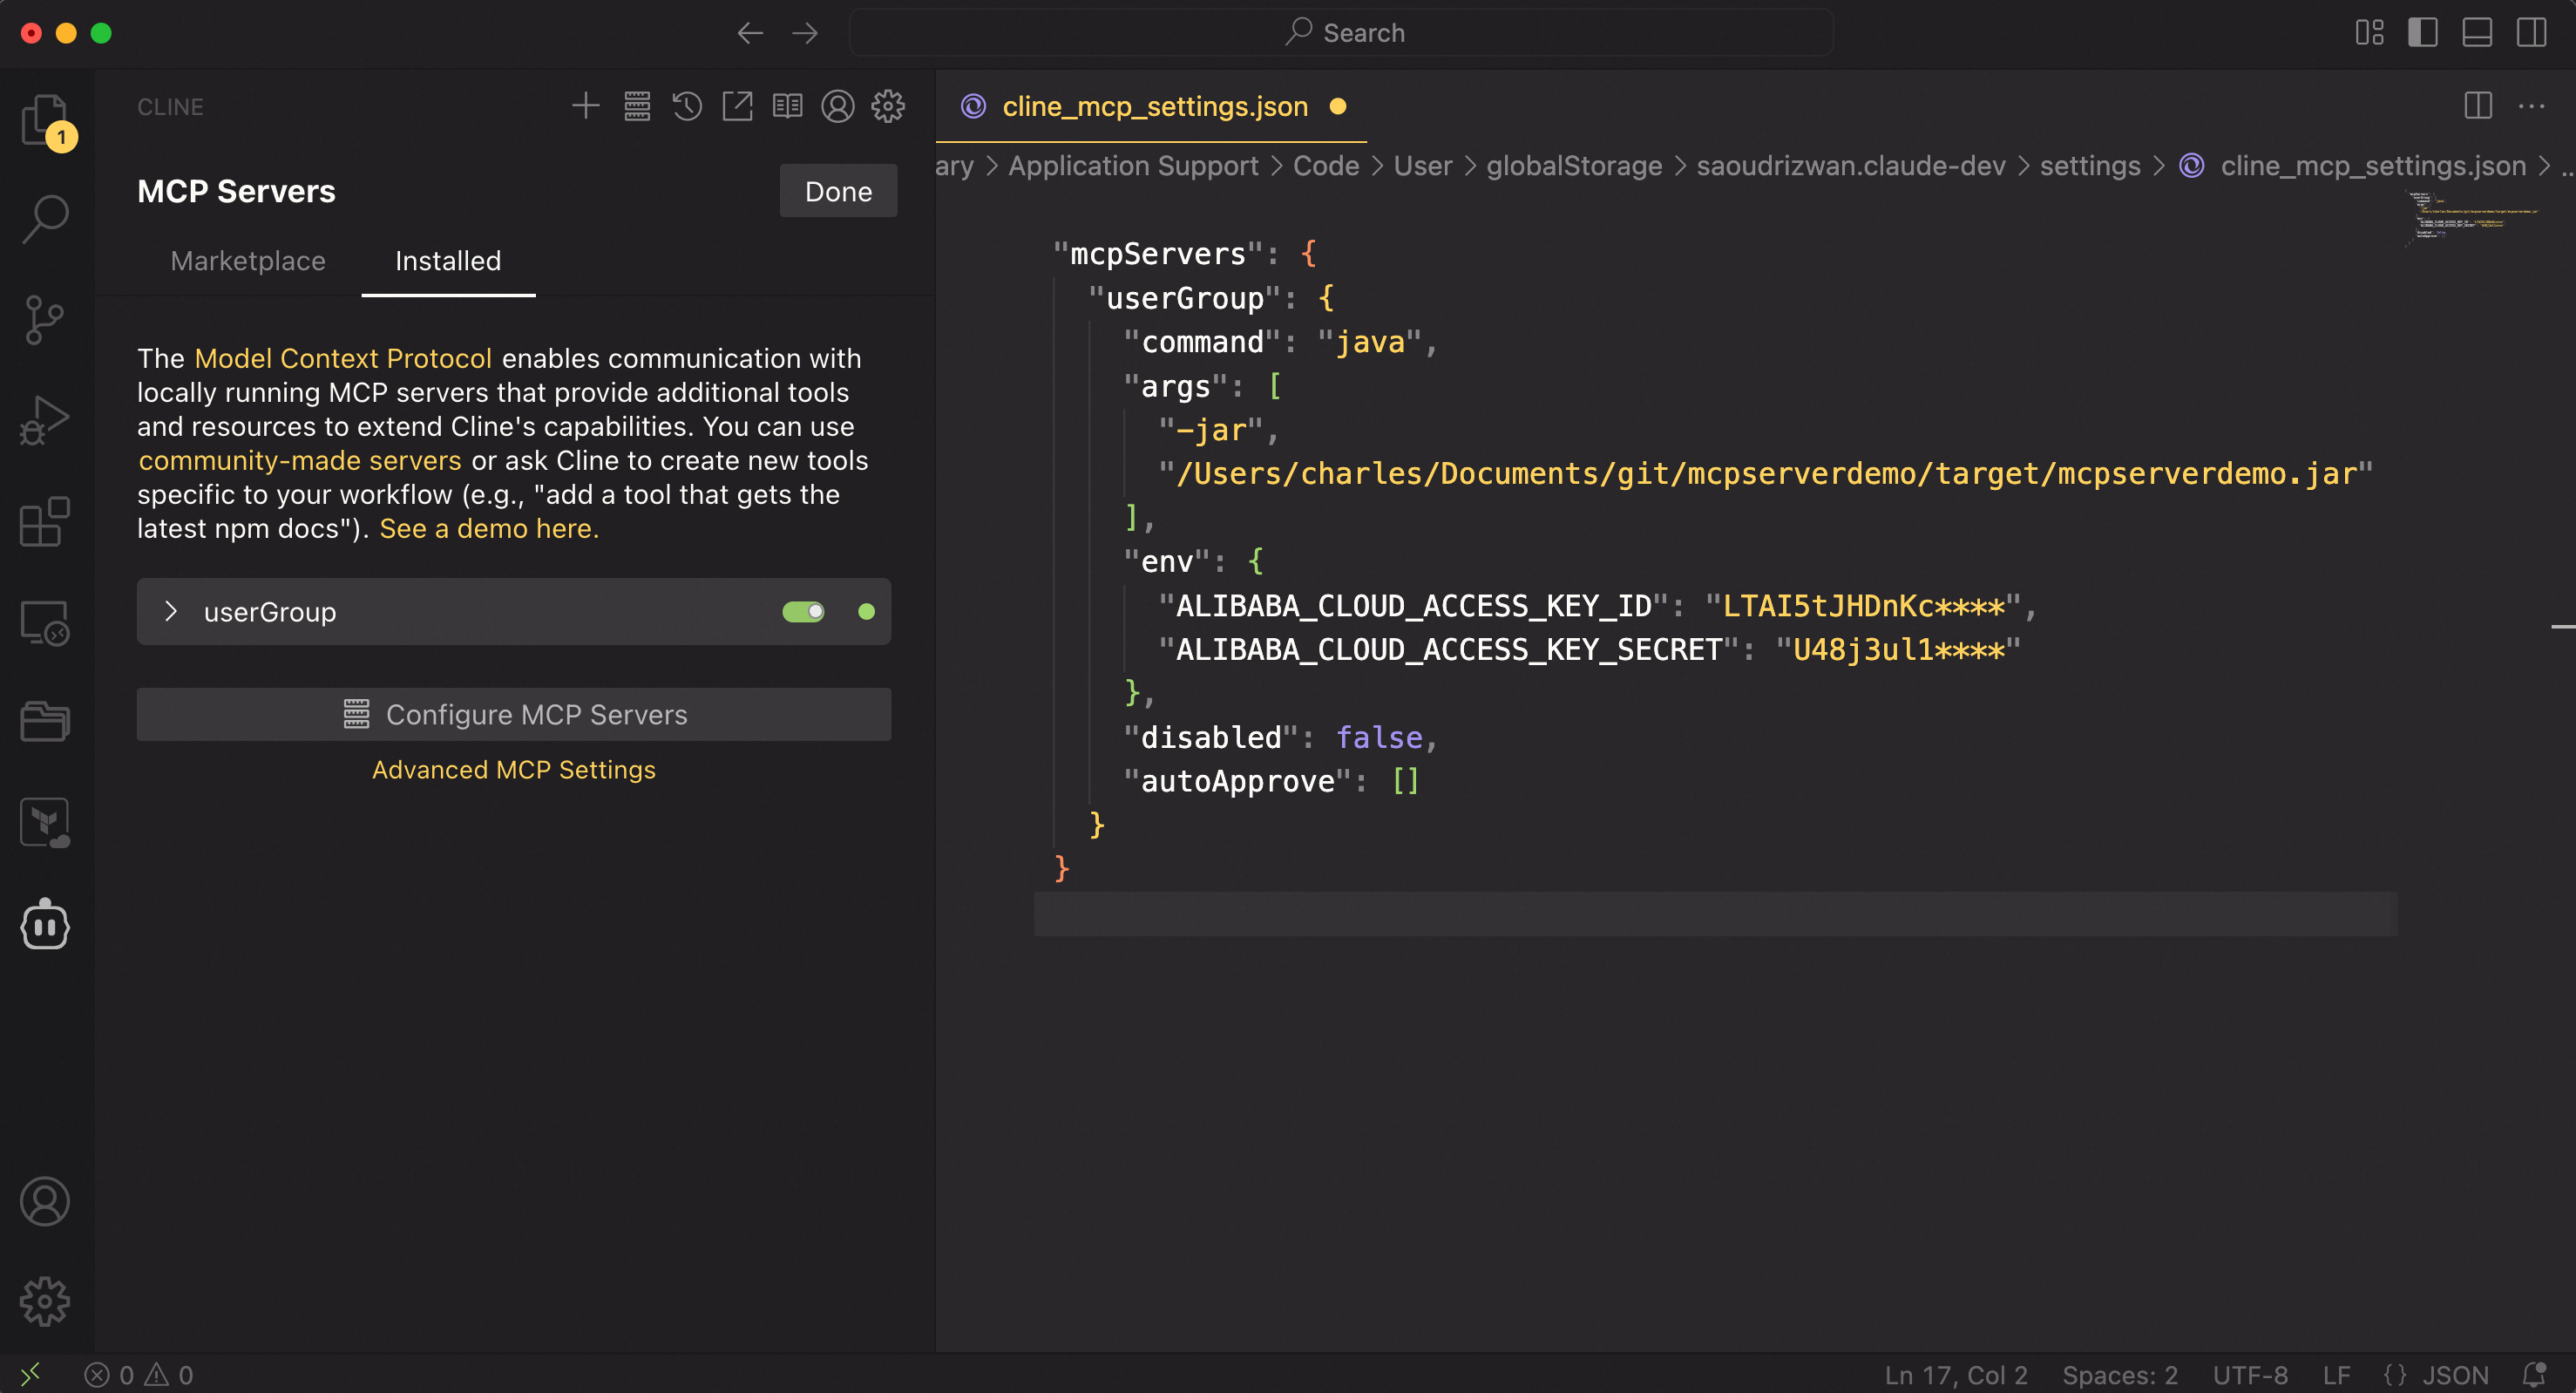This screenshot has width=2576, height=1393.
Task: Open Manage gear in activity bar
Action: 45,1301
